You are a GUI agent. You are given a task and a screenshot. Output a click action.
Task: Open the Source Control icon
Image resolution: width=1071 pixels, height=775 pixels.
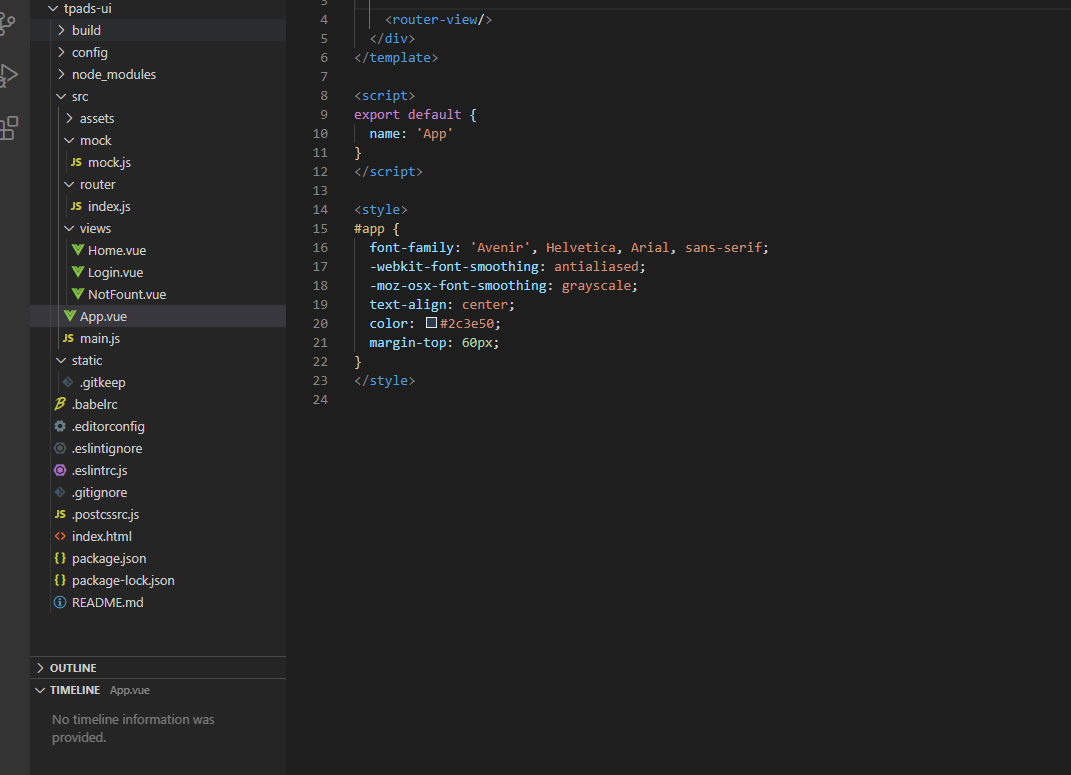point(8,23)
